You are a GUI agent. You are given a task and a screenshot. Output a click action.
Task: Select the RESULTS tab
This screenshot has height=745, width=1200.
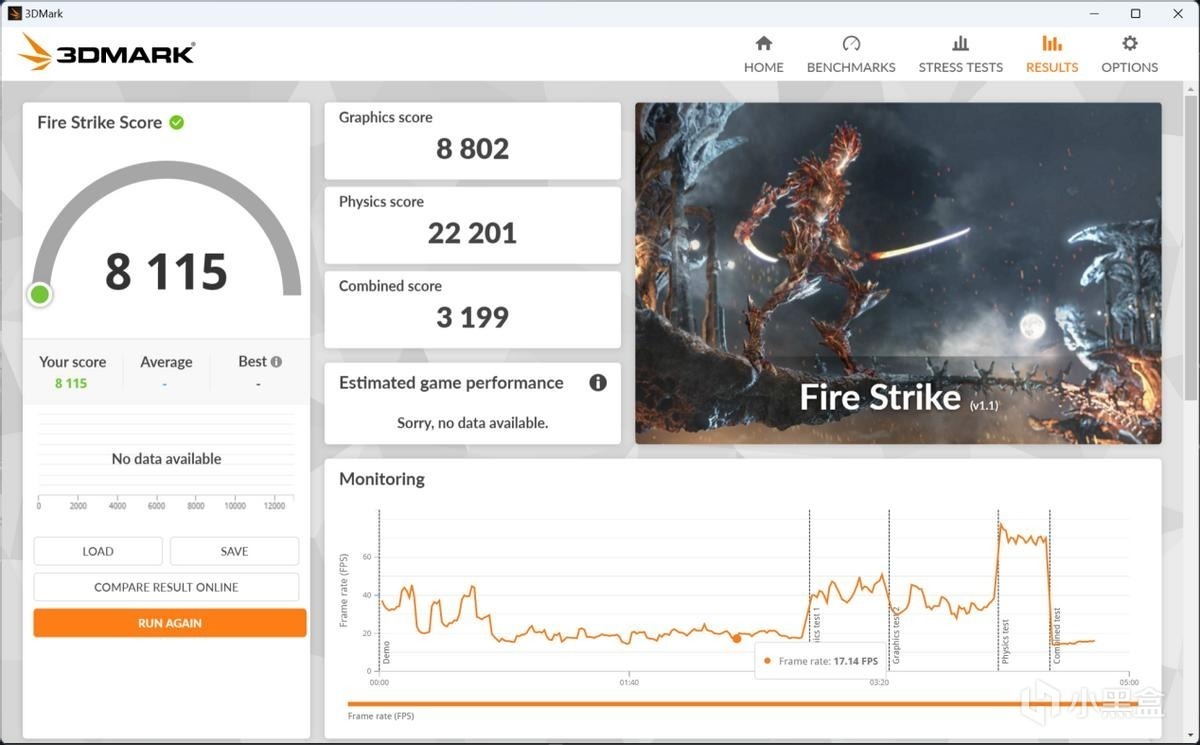pos(1052,54)
